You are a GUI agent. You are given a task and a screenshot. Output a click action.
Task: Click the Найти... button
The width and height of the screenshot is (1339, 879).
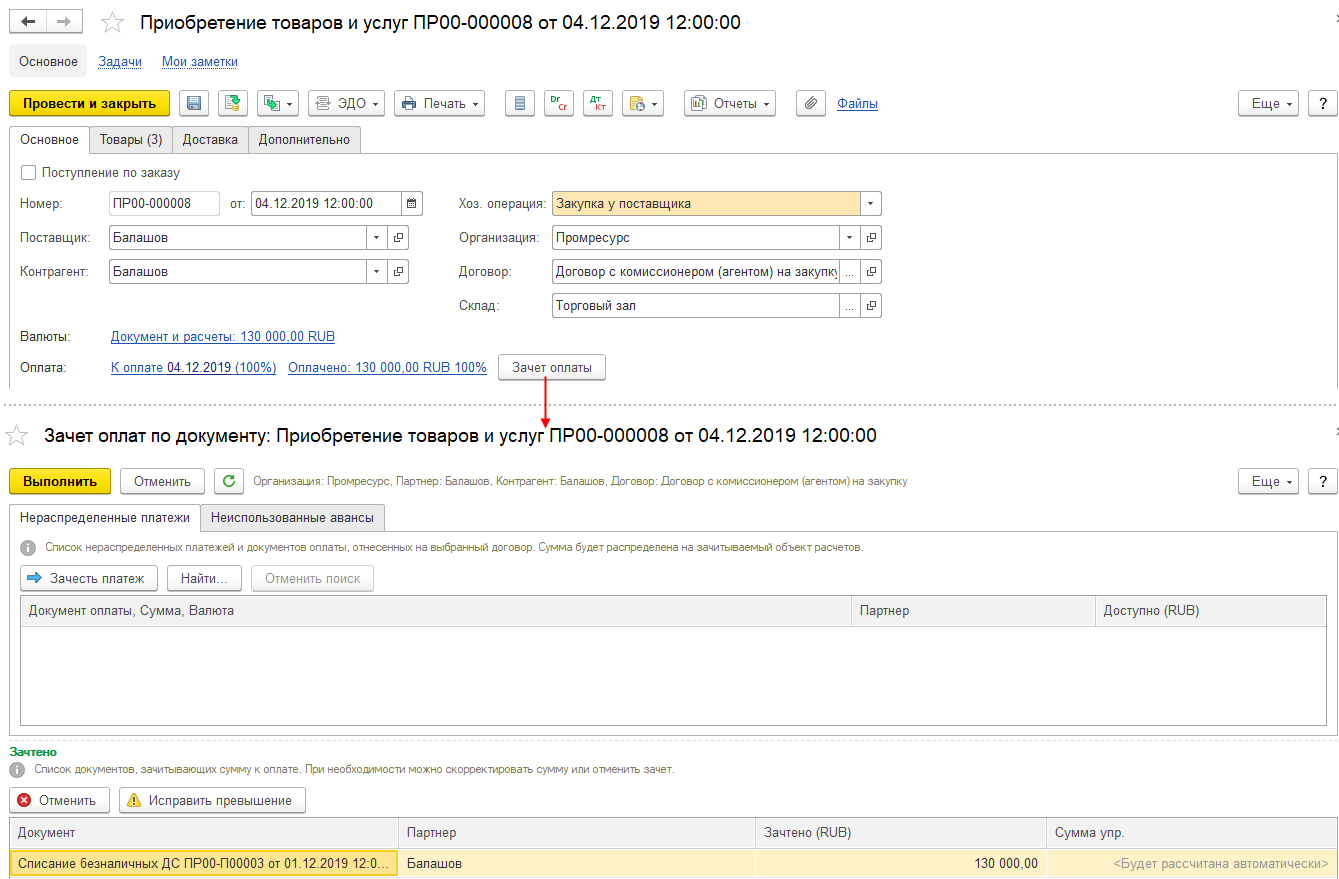pyautogui.click(x=205, y=578)
